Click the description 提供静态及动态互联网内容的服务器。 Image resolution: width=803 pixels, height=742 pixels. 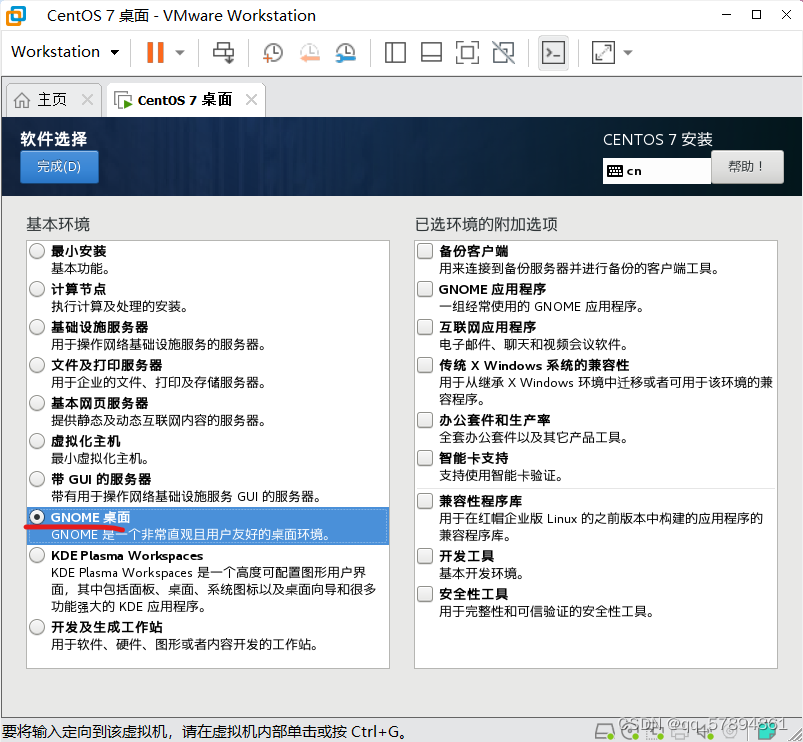click(x=159, y=420)
